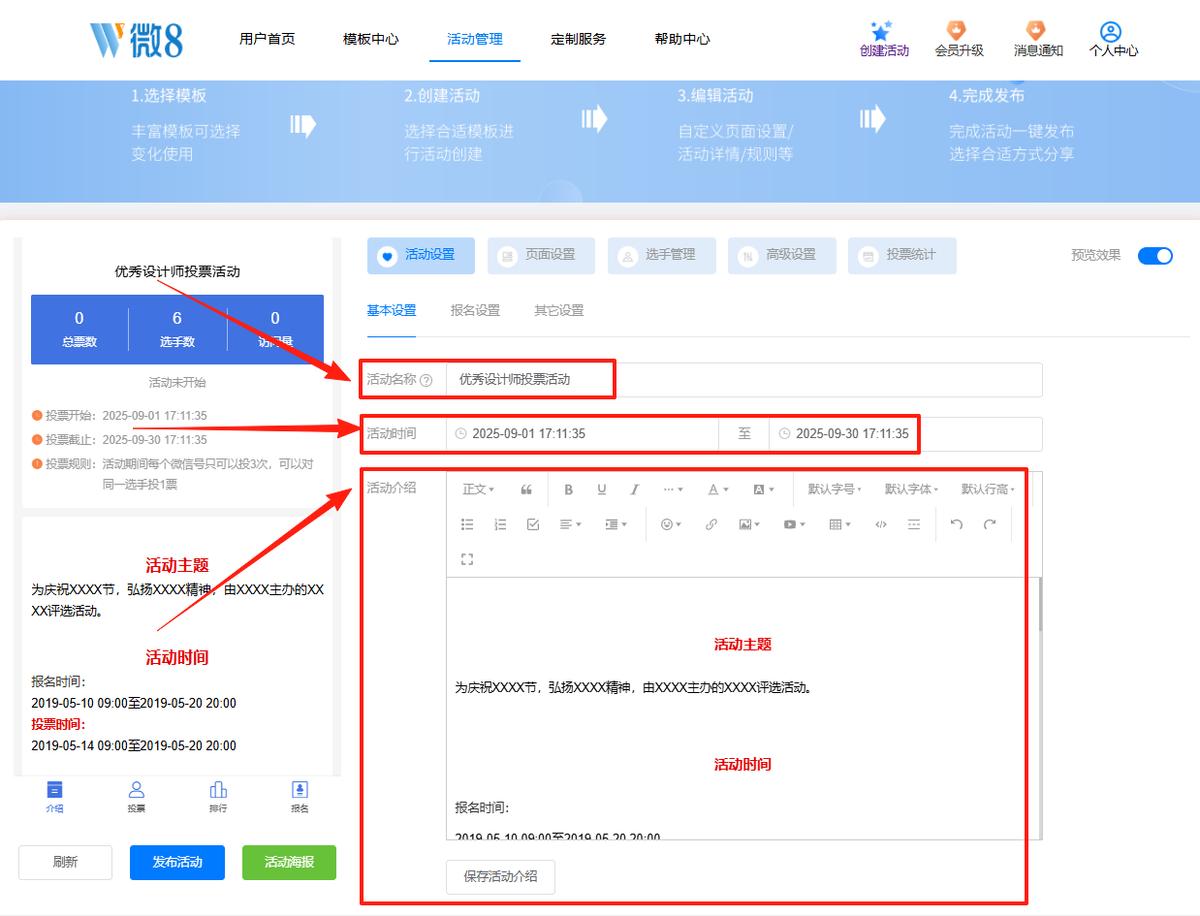Open the 模板中心 menu item

371,39
